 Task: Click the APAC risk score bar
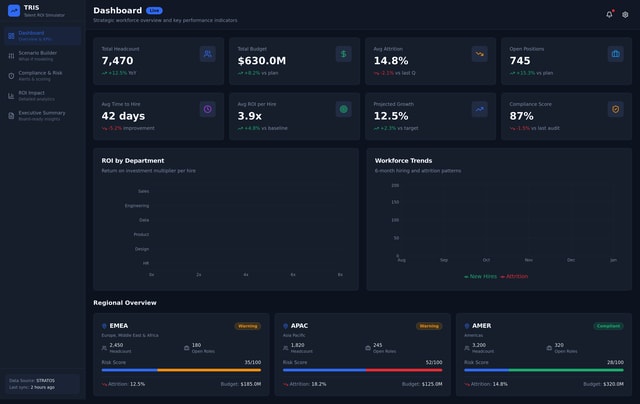[x=362, y=370]
